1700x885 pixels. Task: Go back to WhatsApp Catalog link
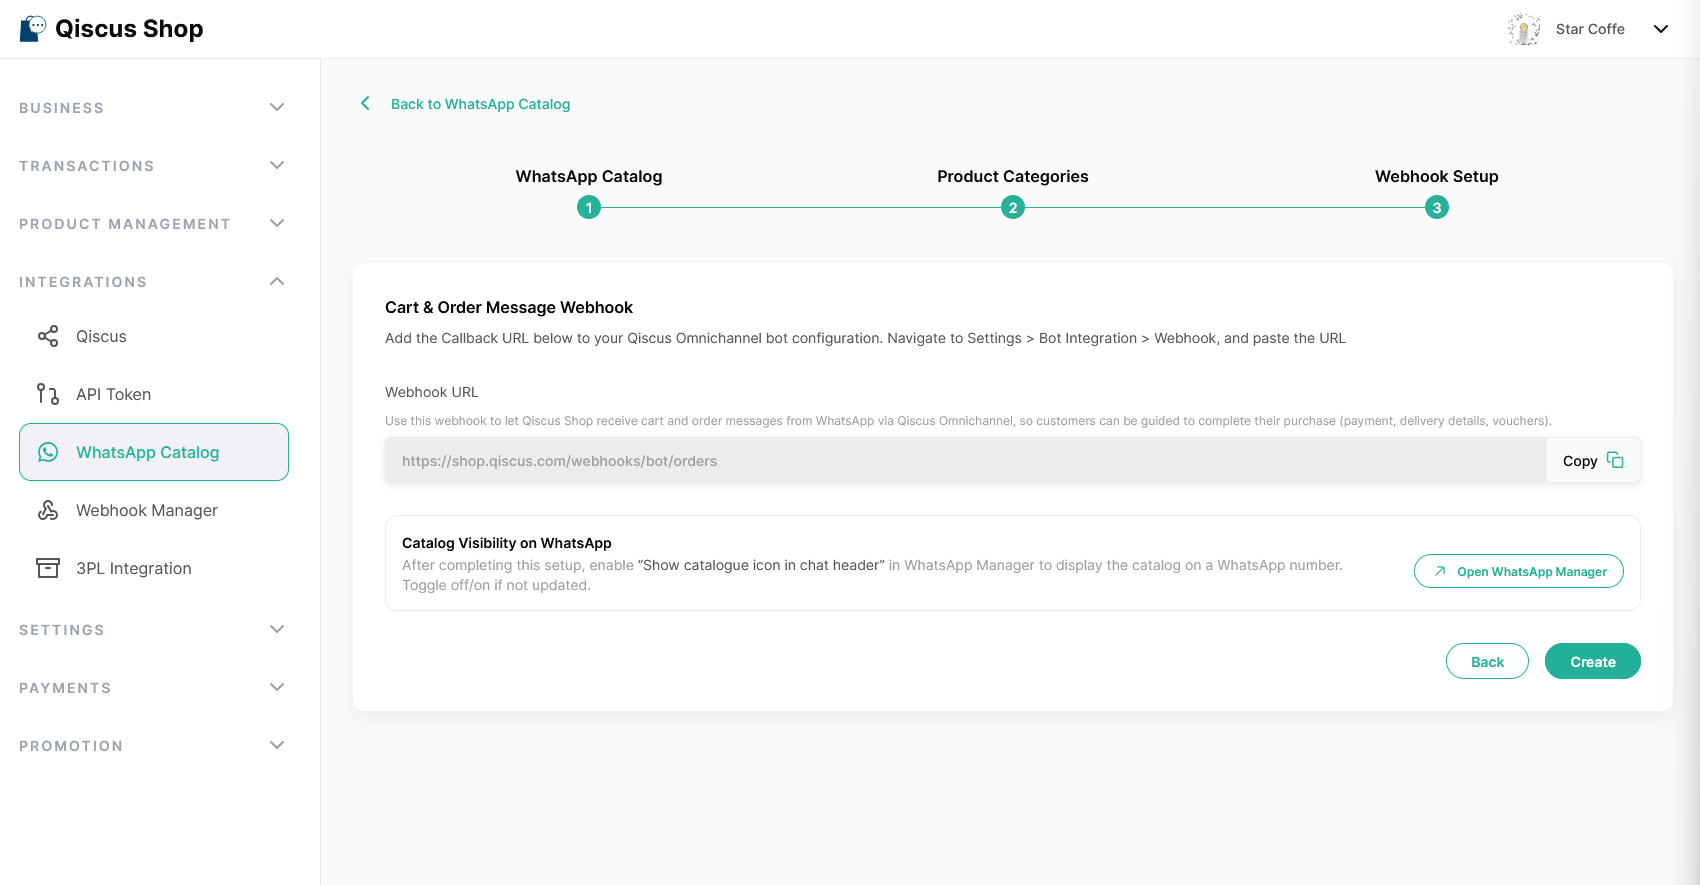click(x=480, y=104)
